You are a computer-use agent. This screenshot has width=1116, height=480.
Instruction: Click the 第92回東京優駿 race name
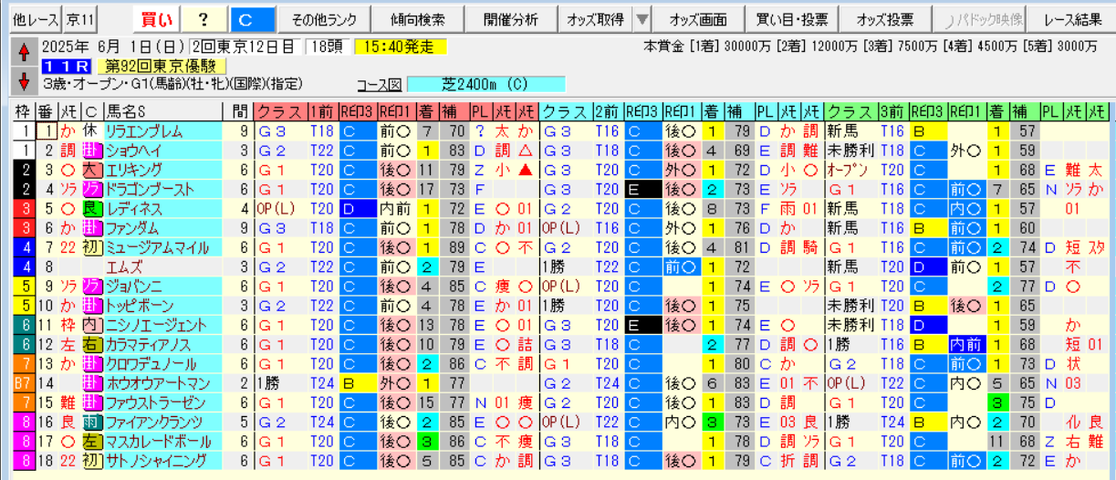(162, 67)
